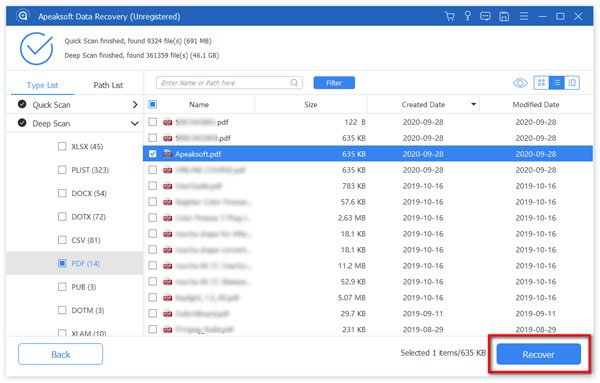Click the "Selected 1 items/635 KB" status text

coord(443,353)
